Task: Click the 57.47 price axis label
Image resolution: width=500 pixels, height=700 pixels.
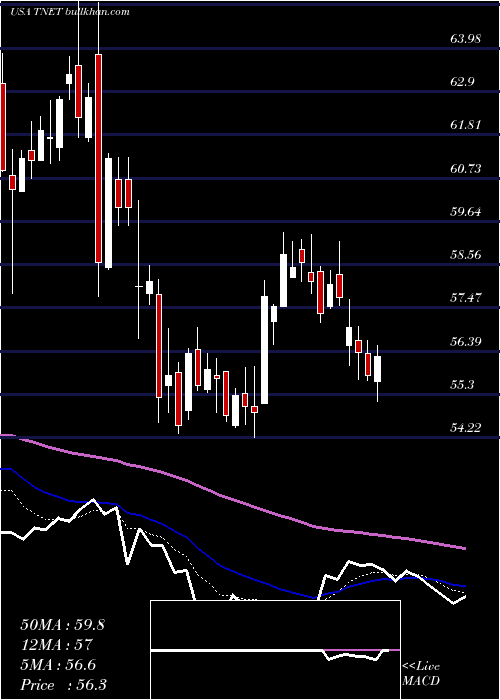Action: (x=466, y=298)
